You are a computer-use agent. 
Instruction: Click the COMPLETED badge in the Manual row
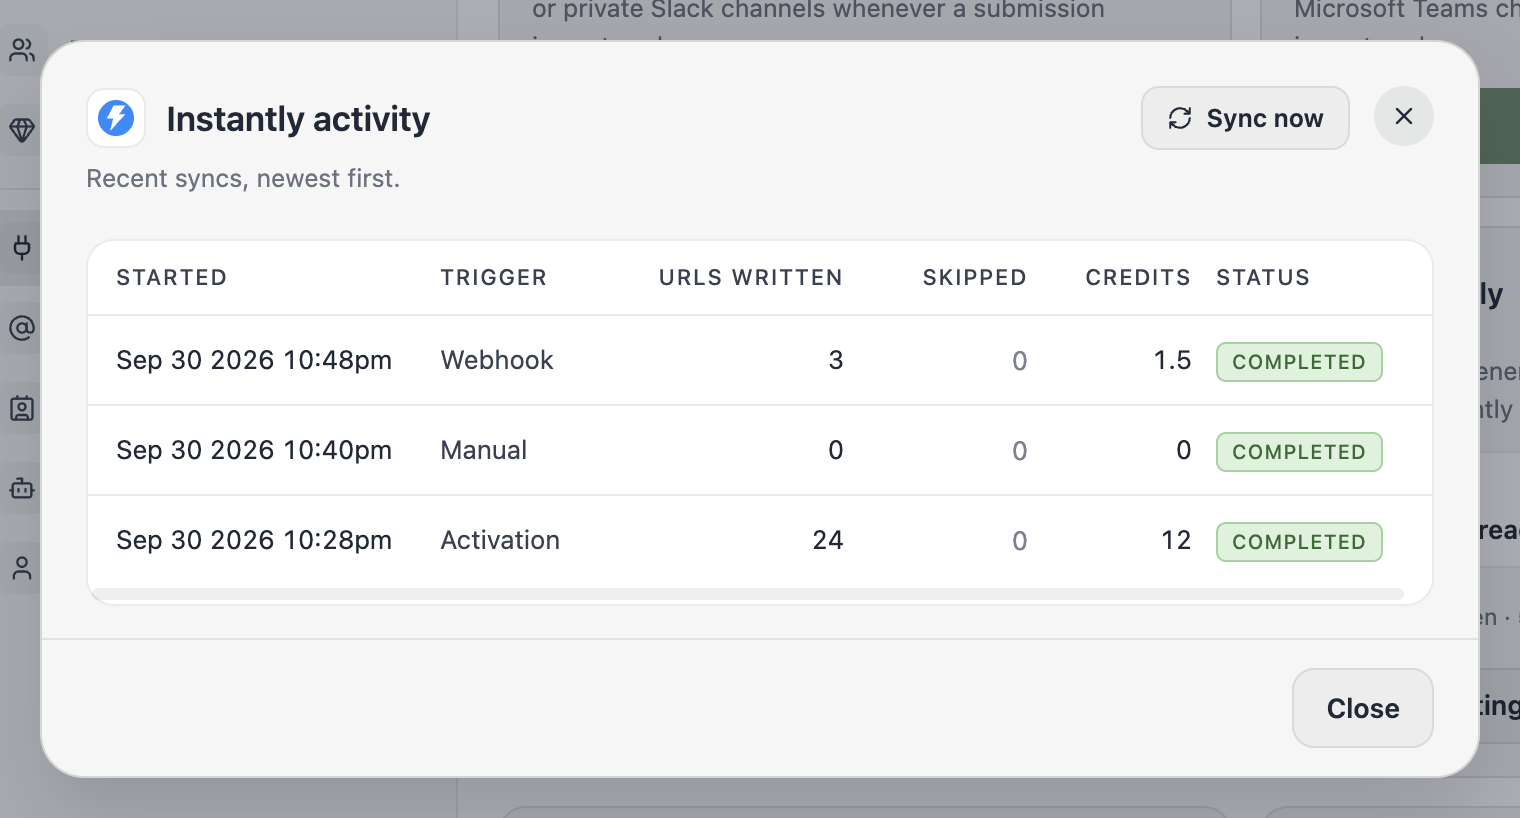(x=1299, y=452)
